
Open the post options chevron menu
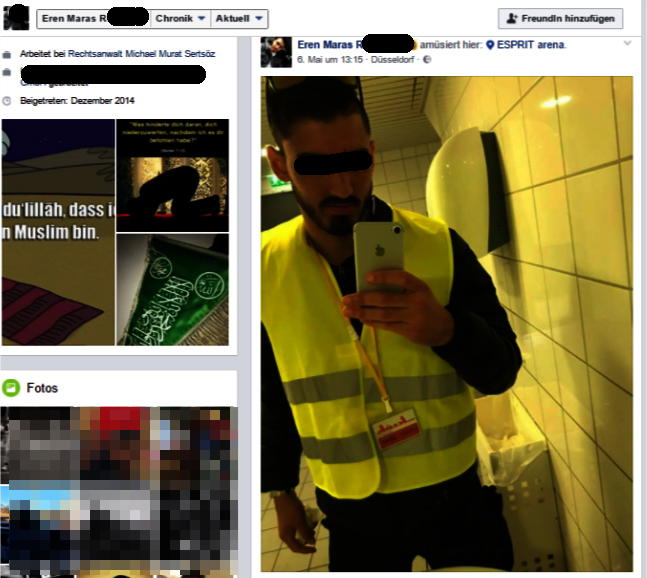(x=627, y=43)
